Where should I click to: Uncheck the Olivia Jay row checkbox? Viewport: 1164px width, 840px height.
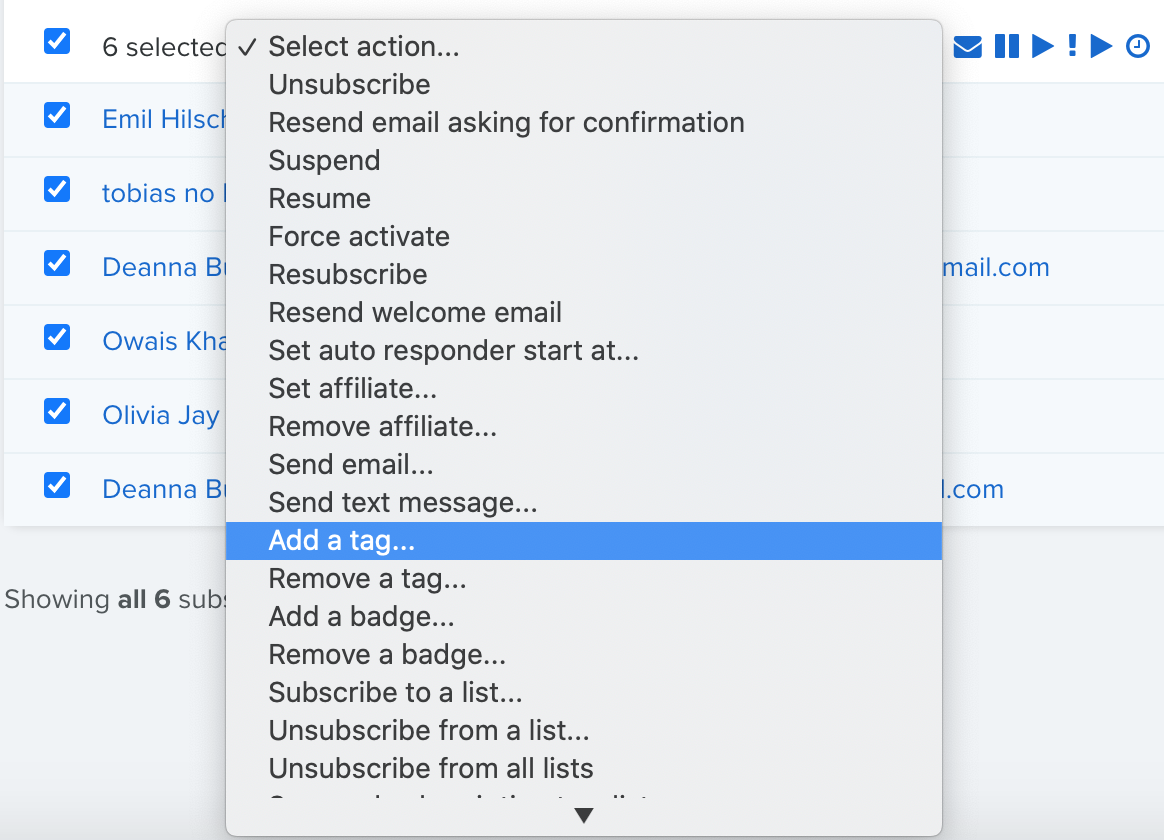click(57, 412)
